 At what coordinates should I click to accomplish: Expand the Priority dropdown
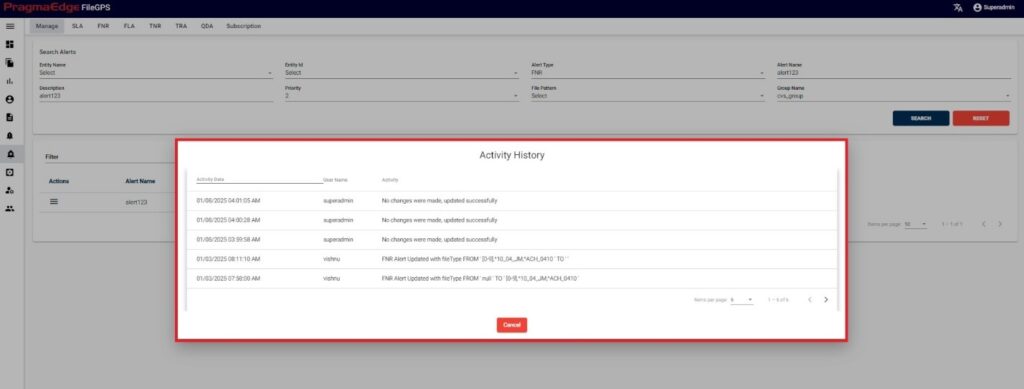point(402,96)
